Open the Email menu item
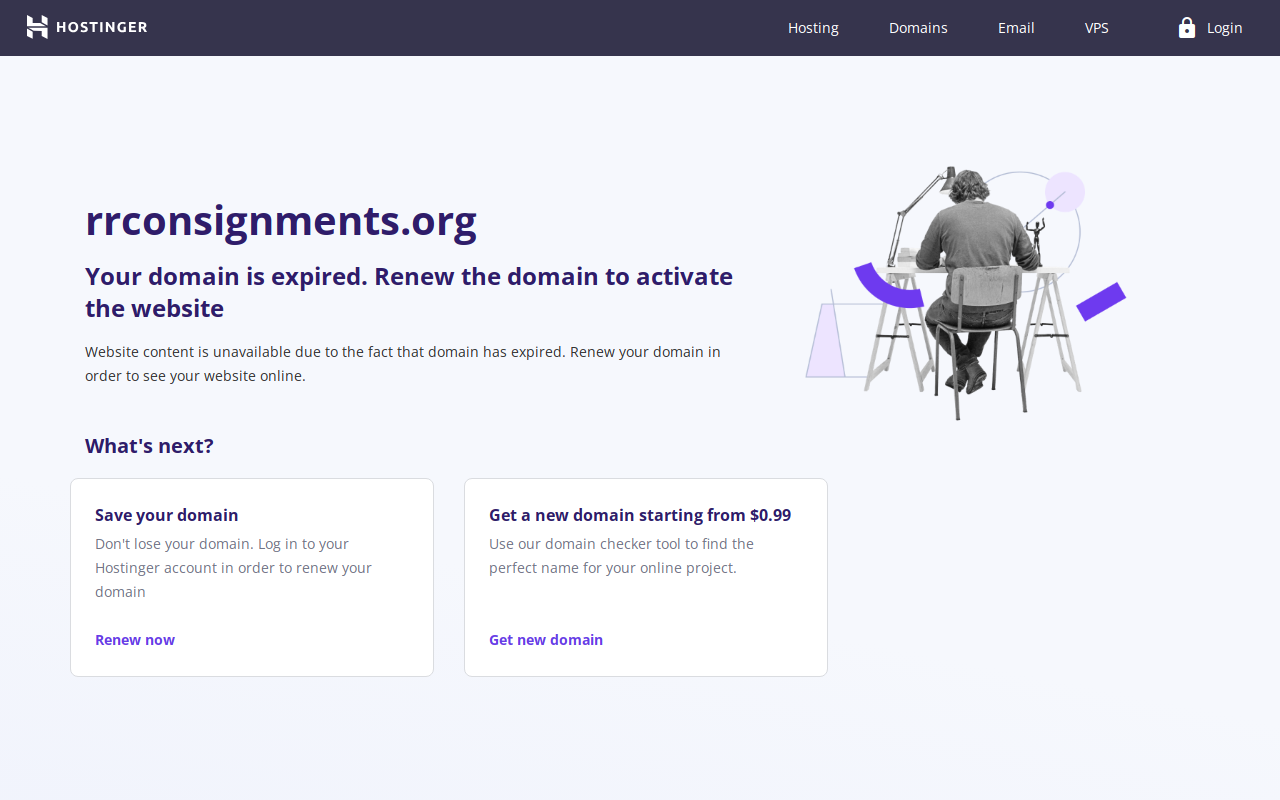Viewport: 1280px width, 800px height. [x=1016, y=28]
